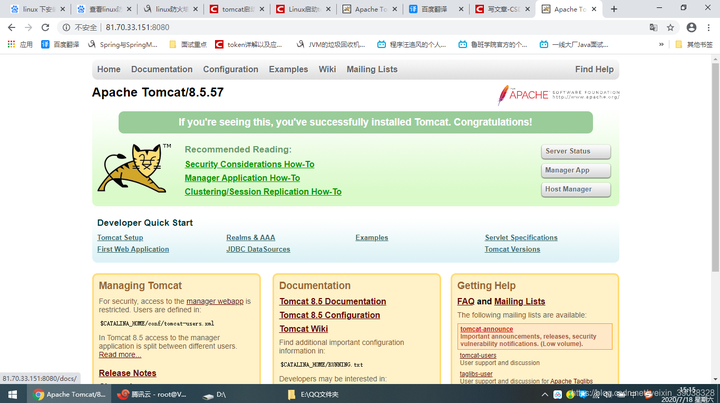Viewport: 720px width, 403px height.
Task: Open the Realms & AAA link
Action: 250,238
